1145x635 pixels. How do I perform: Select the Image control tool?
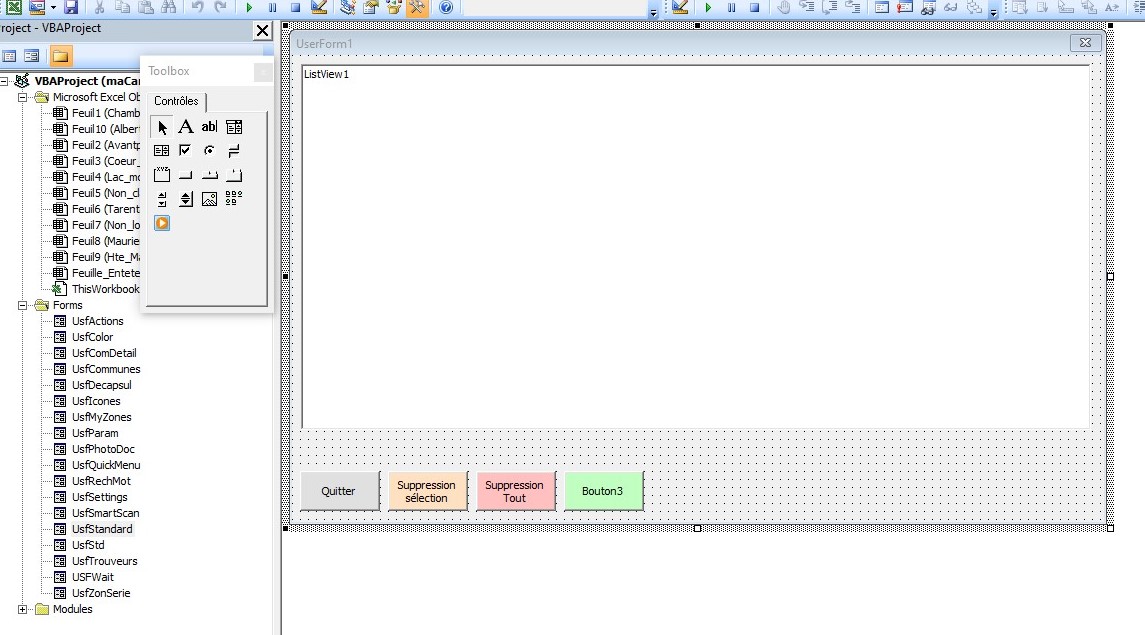[209, 199]
